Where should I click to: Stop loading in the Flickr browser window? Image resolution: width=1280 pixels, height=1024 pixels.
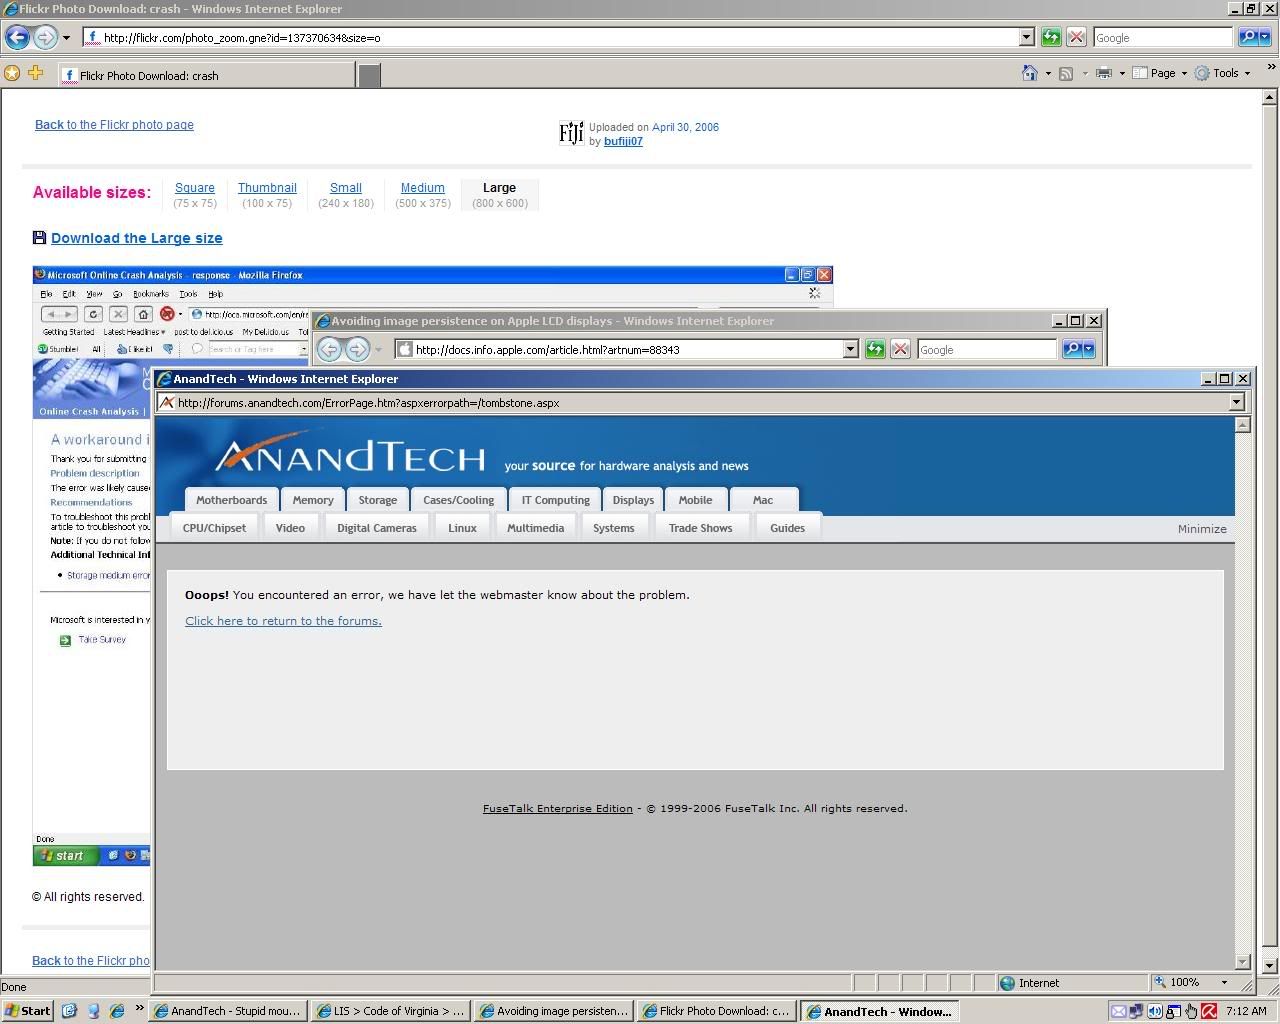(x=1076, y=38)
